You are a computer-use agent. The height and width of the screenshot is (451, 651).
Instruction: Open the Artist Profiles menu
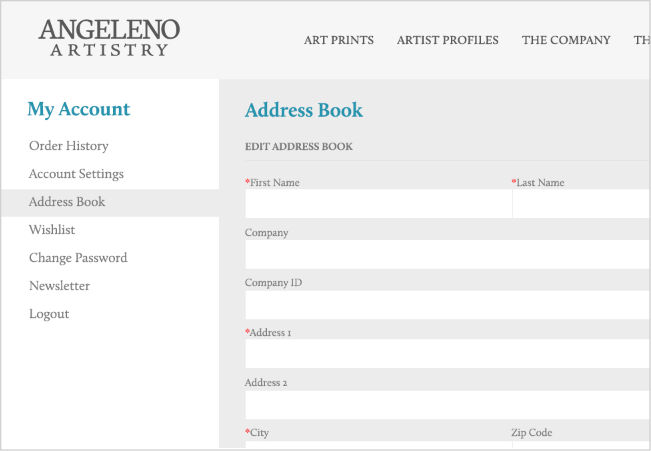[448, 40]
